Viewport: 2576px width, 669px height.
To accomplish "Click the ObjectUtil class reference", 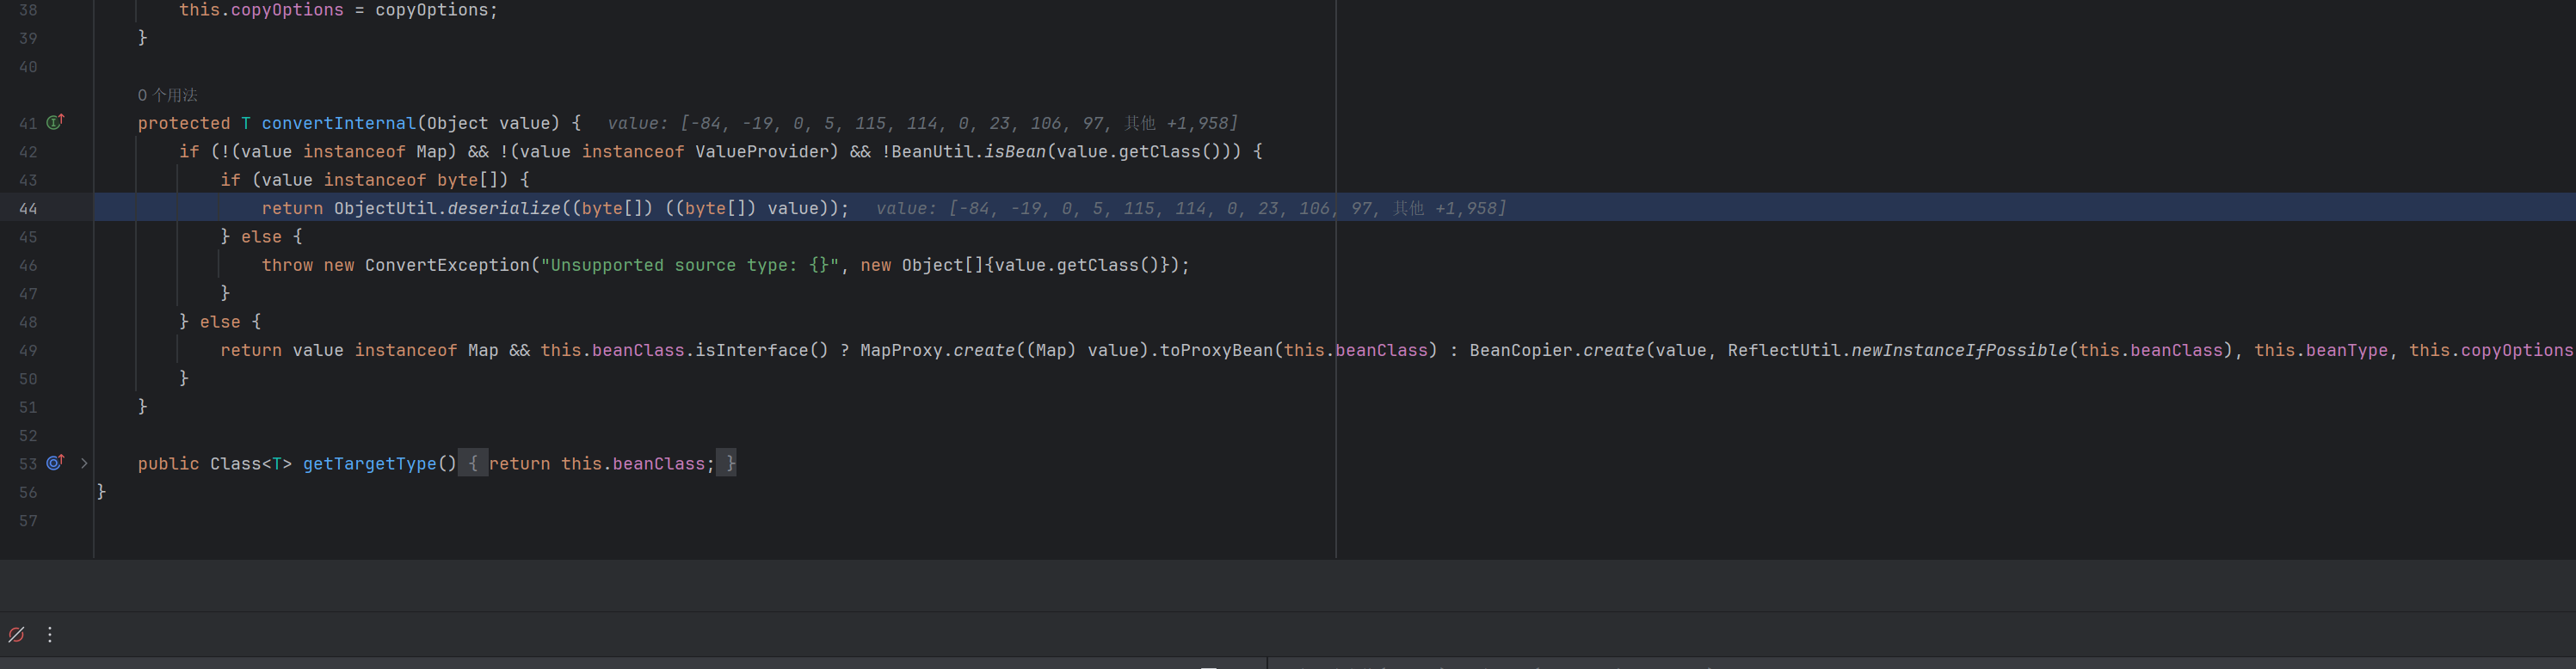I will (385, 208).
